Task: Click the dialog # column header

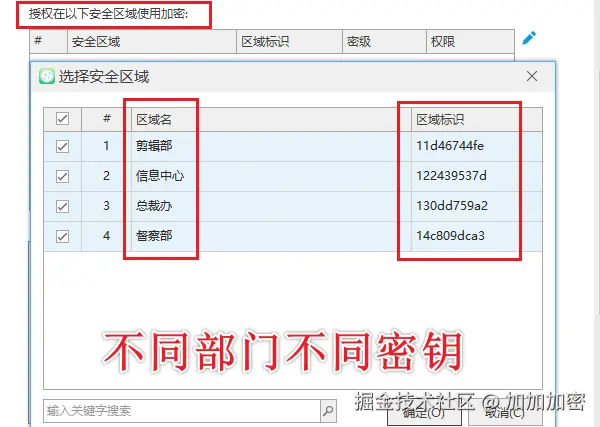Action: coord(107,119)
